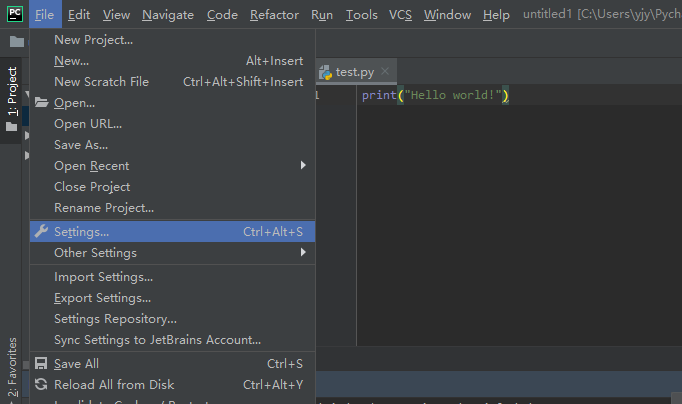Expand the Open Recent submenu arrow

coord(303,165)
